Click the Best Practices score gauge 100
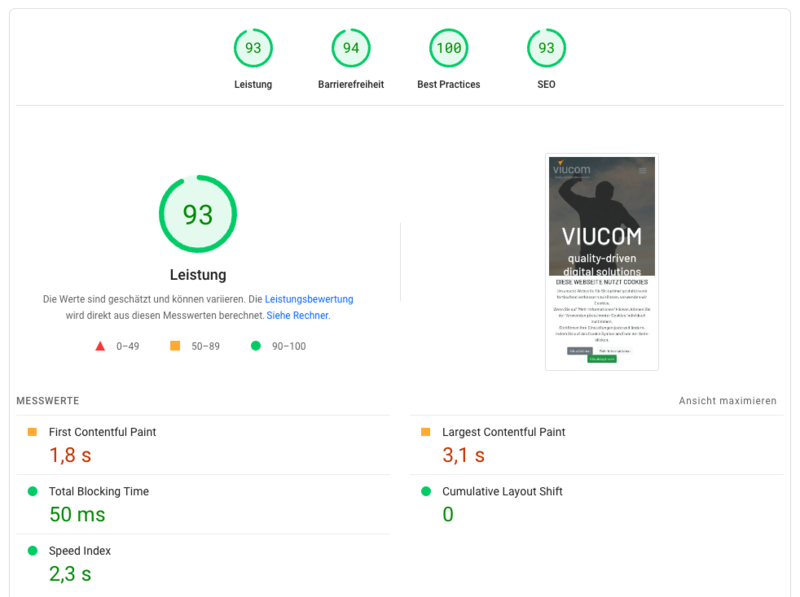This screenshot has height=597, width=800. (x=449, y=48)
